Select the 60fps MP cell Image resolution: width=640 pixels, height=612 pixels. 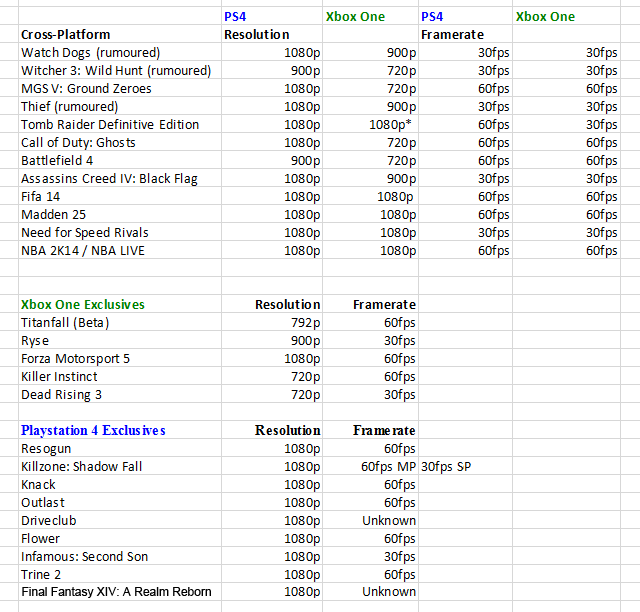pos(370,465)
